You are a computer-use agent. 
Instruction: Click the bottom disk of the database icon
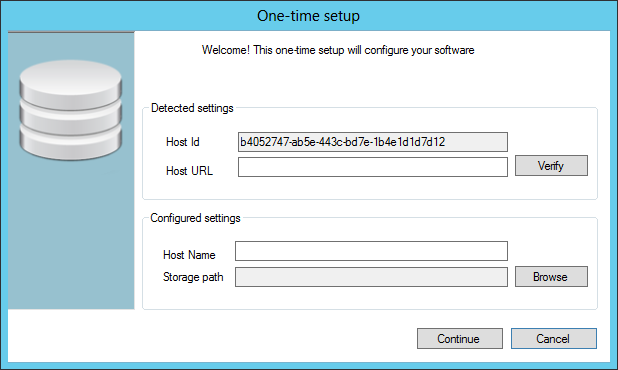point(71,145)
